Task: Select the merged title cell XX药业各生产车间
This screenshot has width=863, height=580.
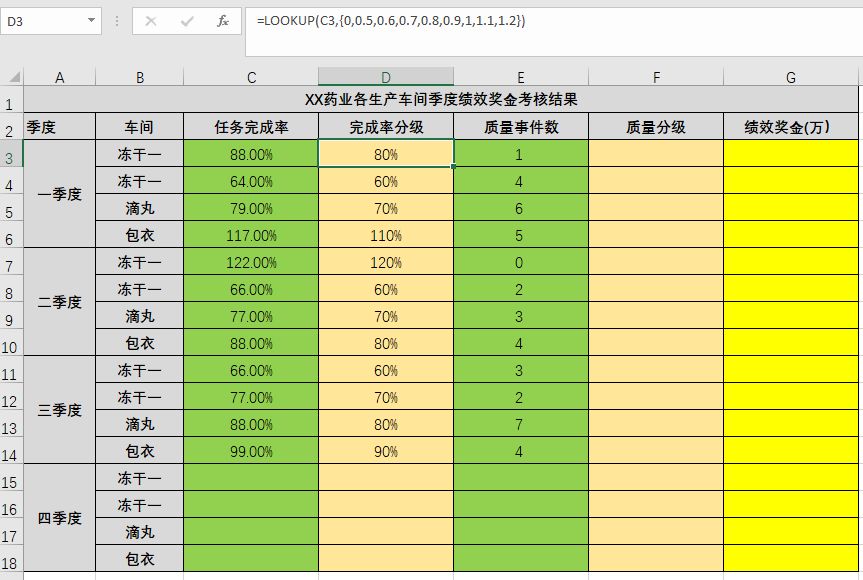Action: 440,100
